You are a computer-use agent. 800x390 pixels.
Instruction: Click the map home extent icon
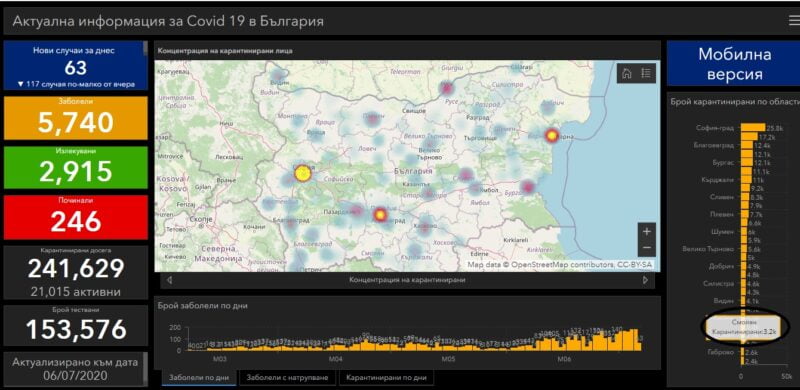point(627,74)
